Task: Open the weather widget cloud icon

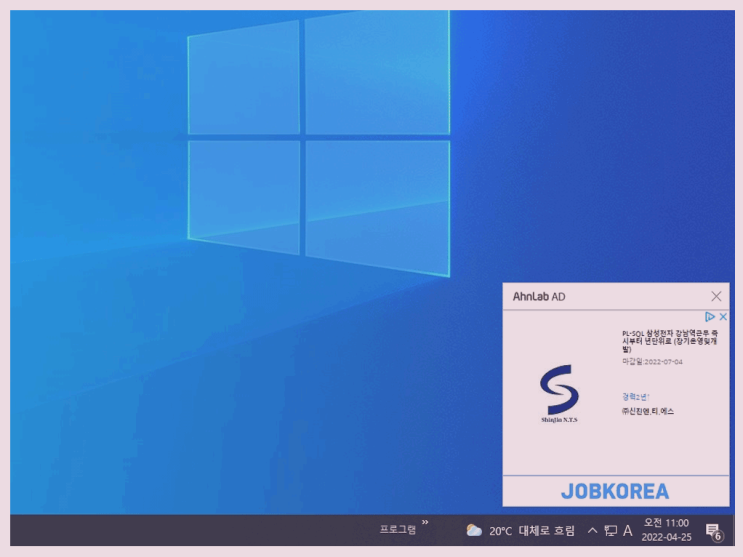Action: pos(474,530)
